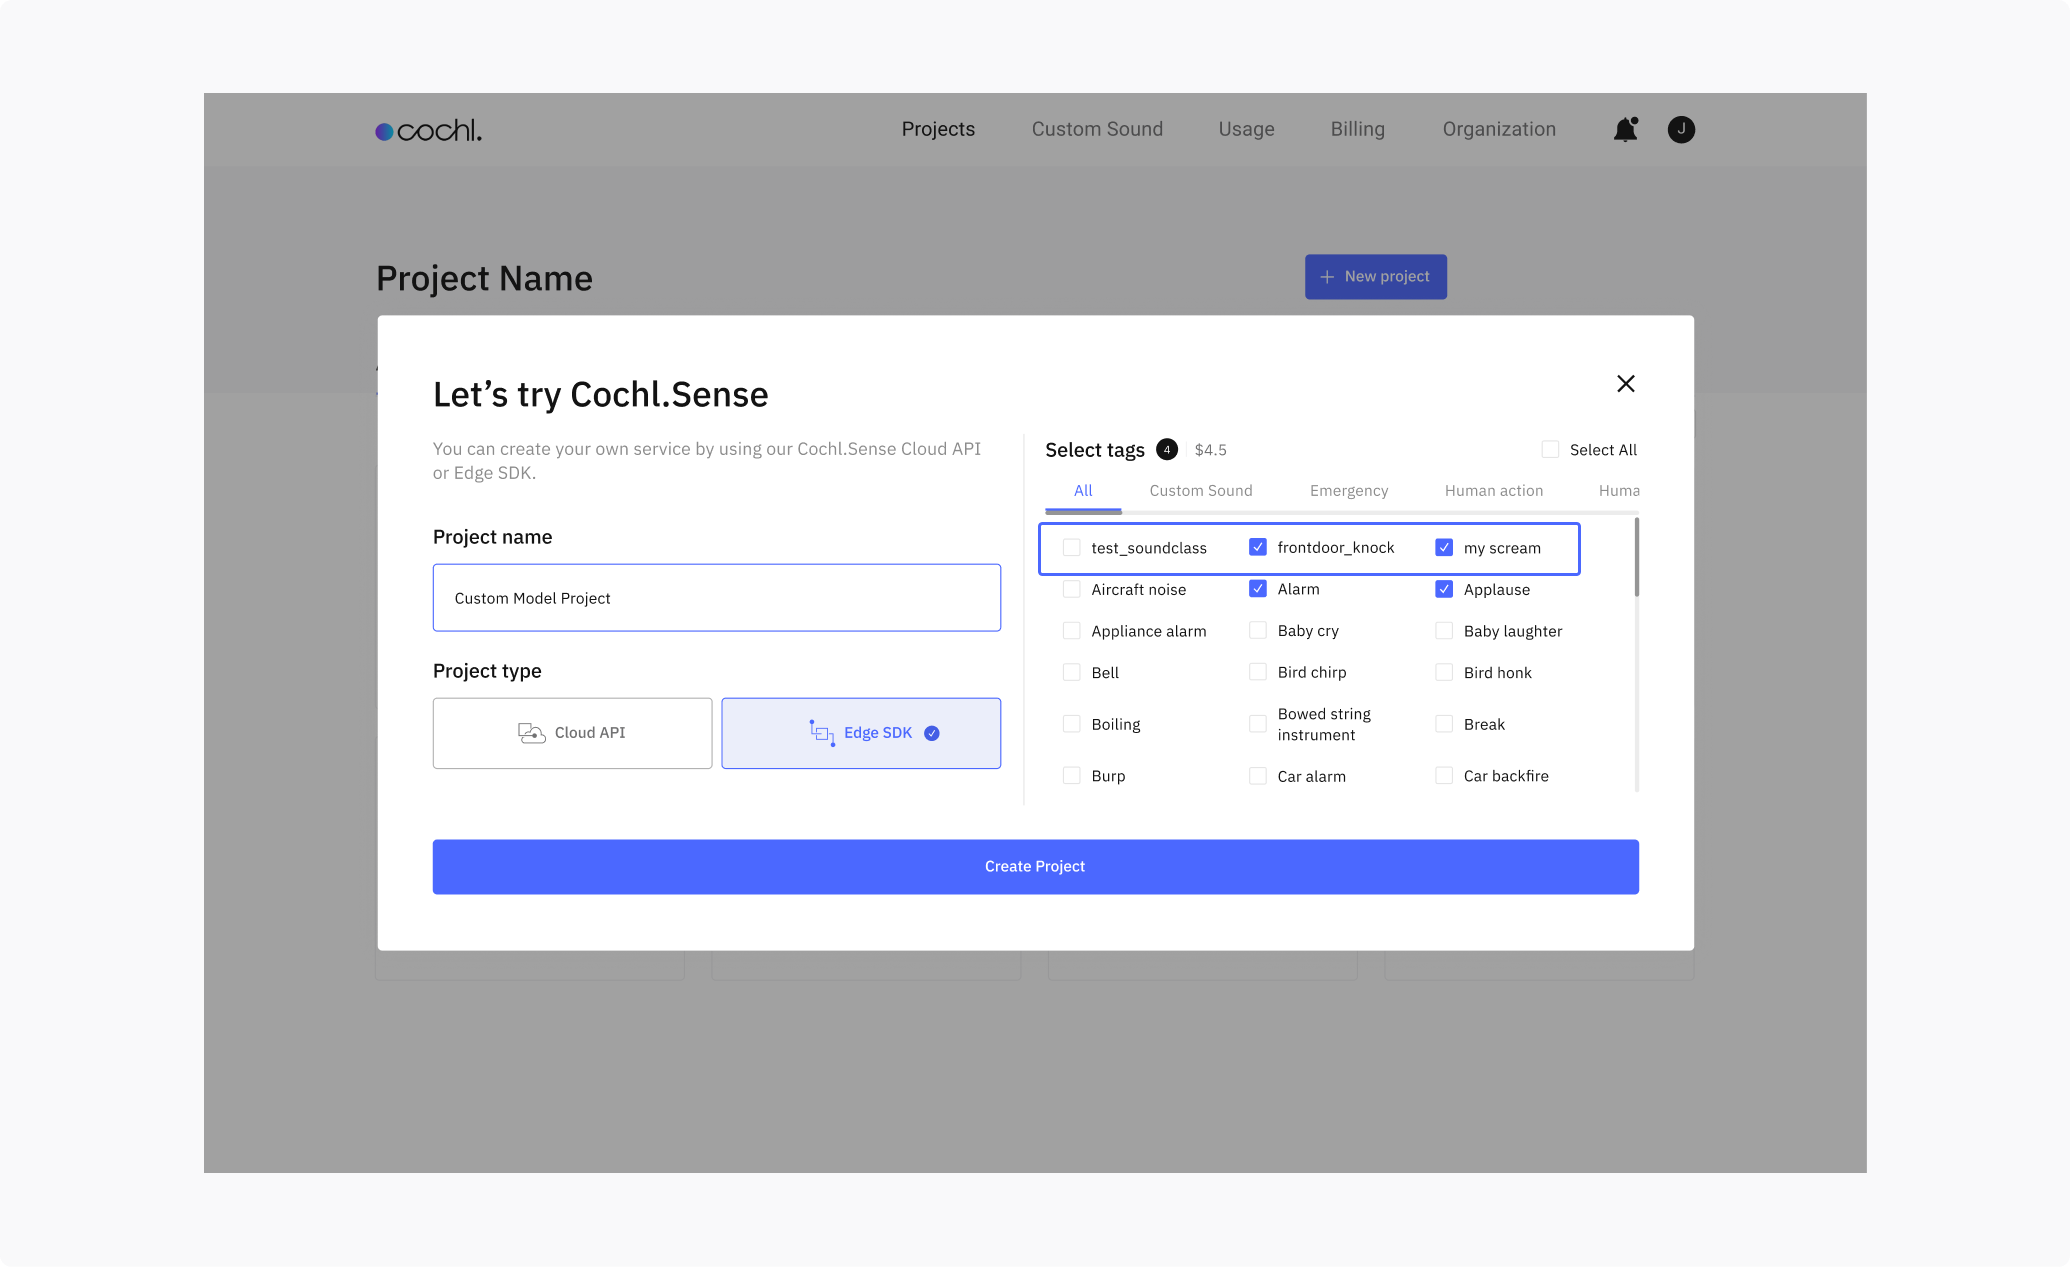
Task: Choose Cloud API project type
Action: [572, 733]
